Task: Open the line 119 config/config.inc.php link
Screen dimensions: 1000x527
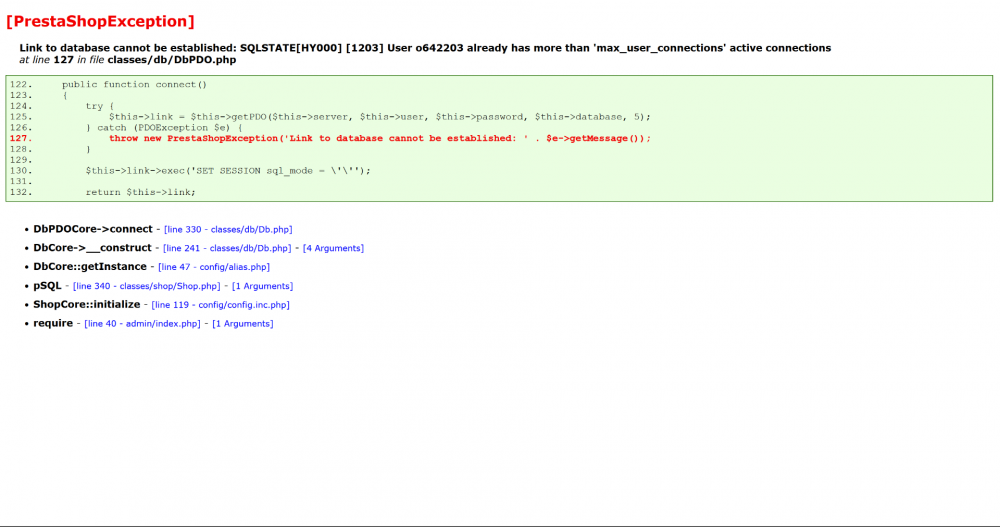Action: [220, 305]
